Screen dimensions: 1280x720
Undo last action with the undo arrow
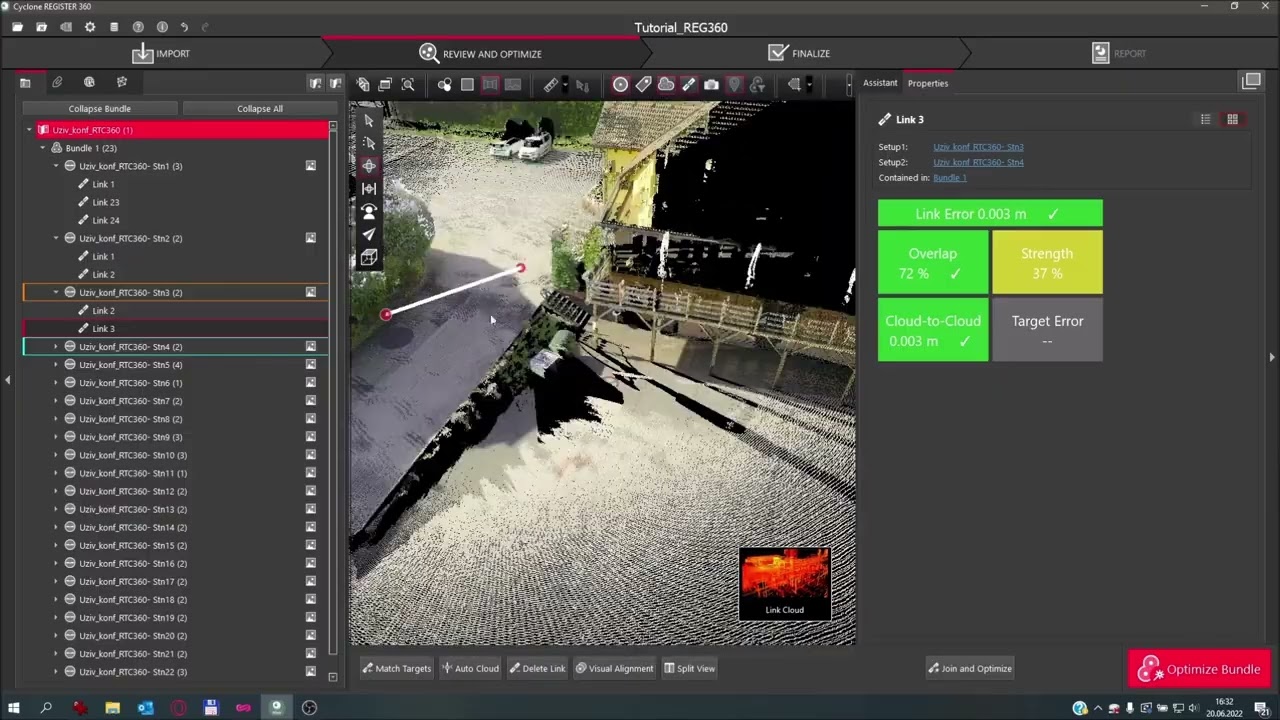pyautogui.click(x=184, y=27)
